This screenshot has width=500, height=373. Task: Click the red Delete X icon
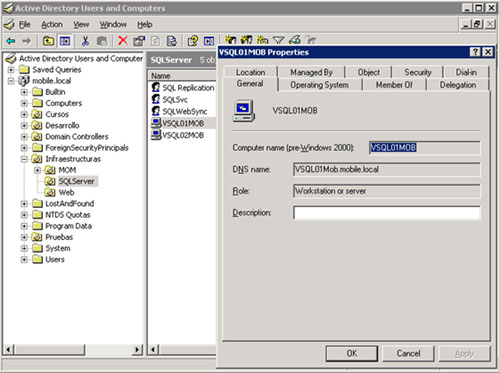coord(123,41)
